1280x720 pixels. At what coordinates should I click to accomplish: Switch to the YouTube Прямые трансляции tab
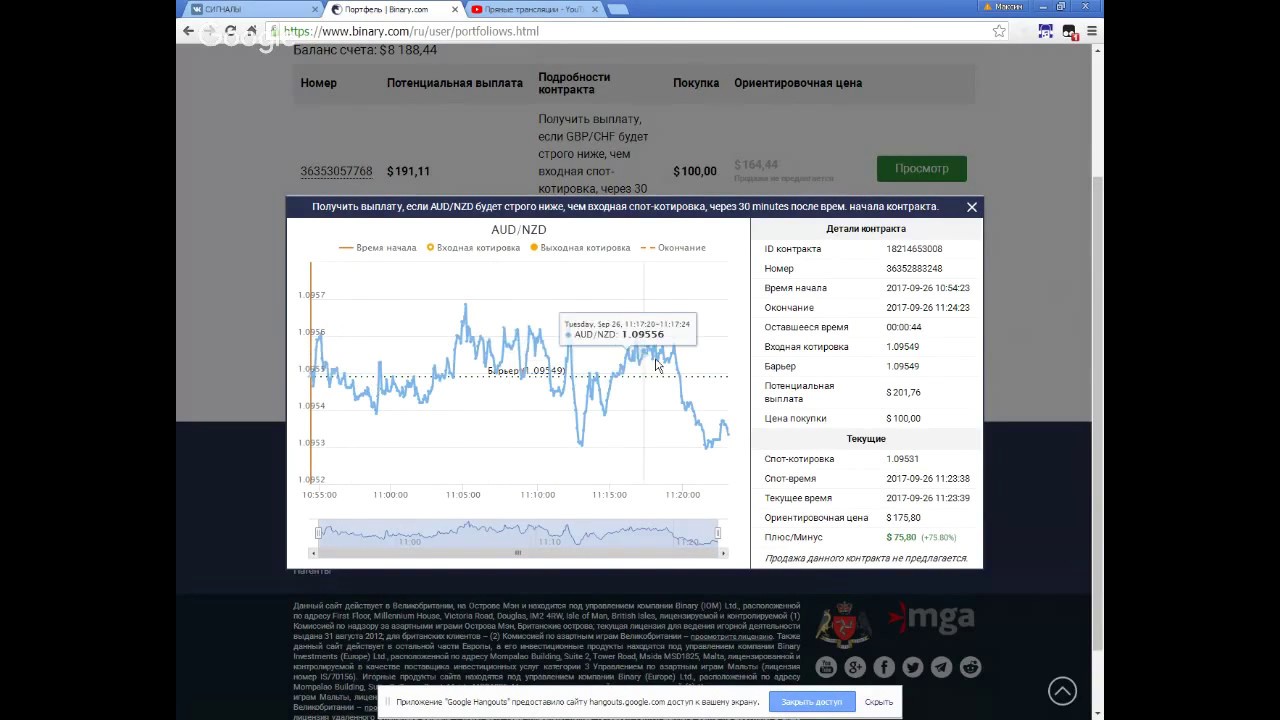pyautogui.click(x=534, y=9)
